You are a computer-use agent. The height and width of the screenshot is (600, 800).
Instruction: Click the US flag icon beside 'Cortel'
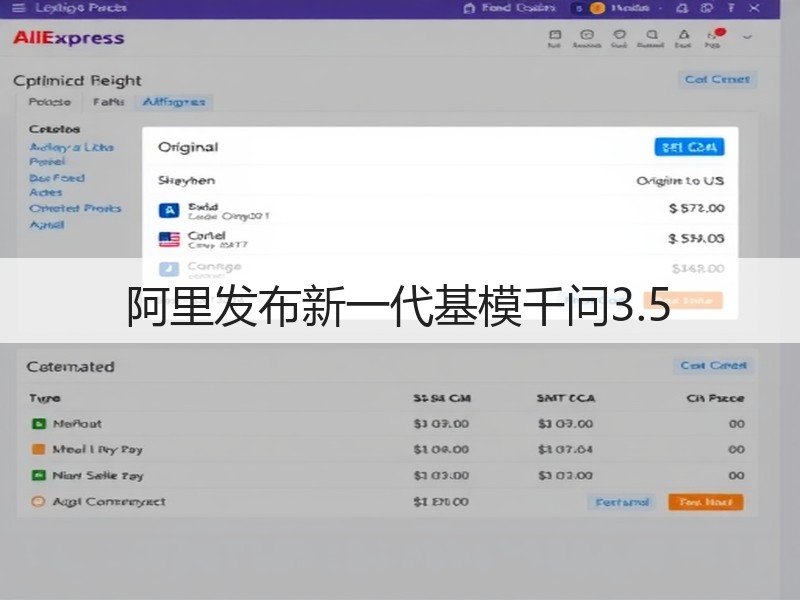pos(169,239)
